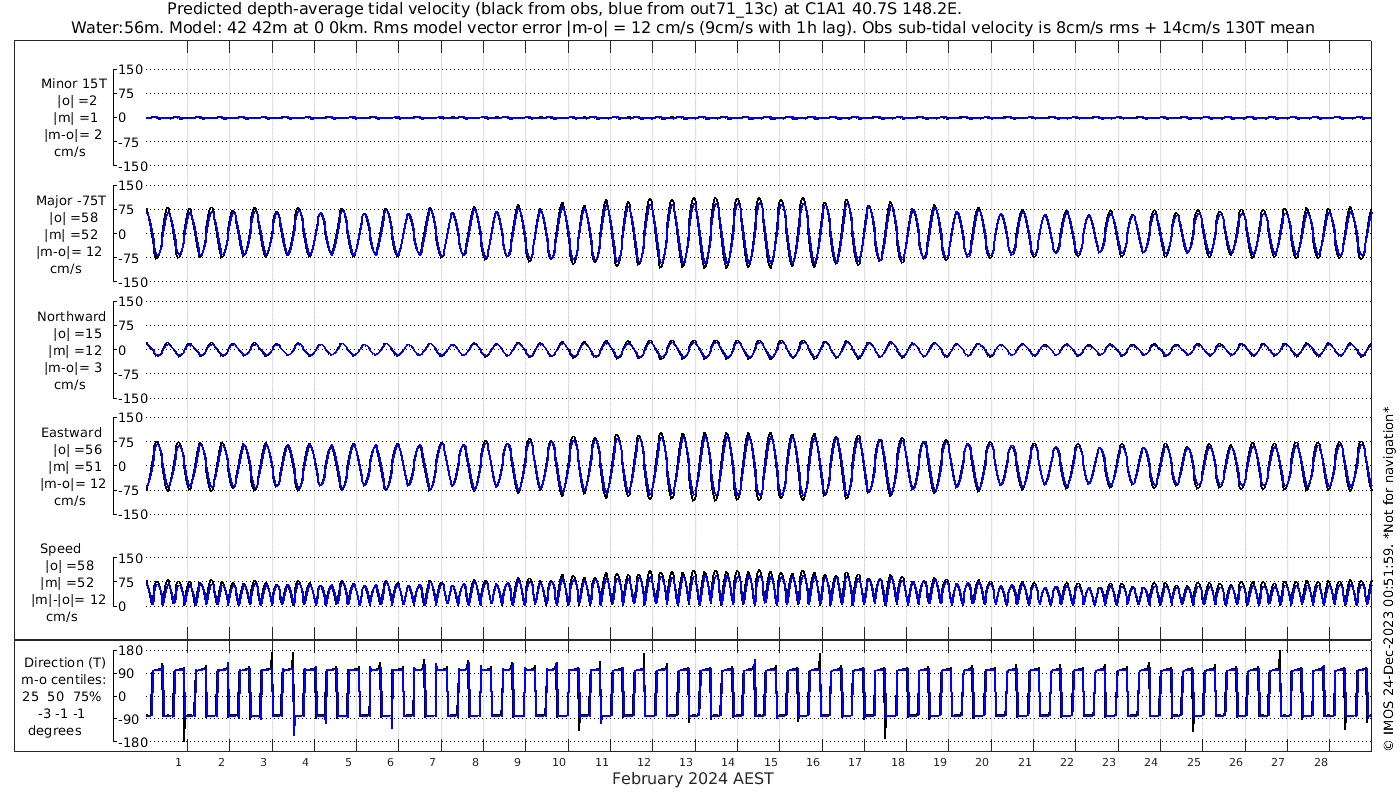The image size is (1400, 800).
Task: Click day '21' tick on date axis
Action: pyautogui.click(x=1025, y=762)
